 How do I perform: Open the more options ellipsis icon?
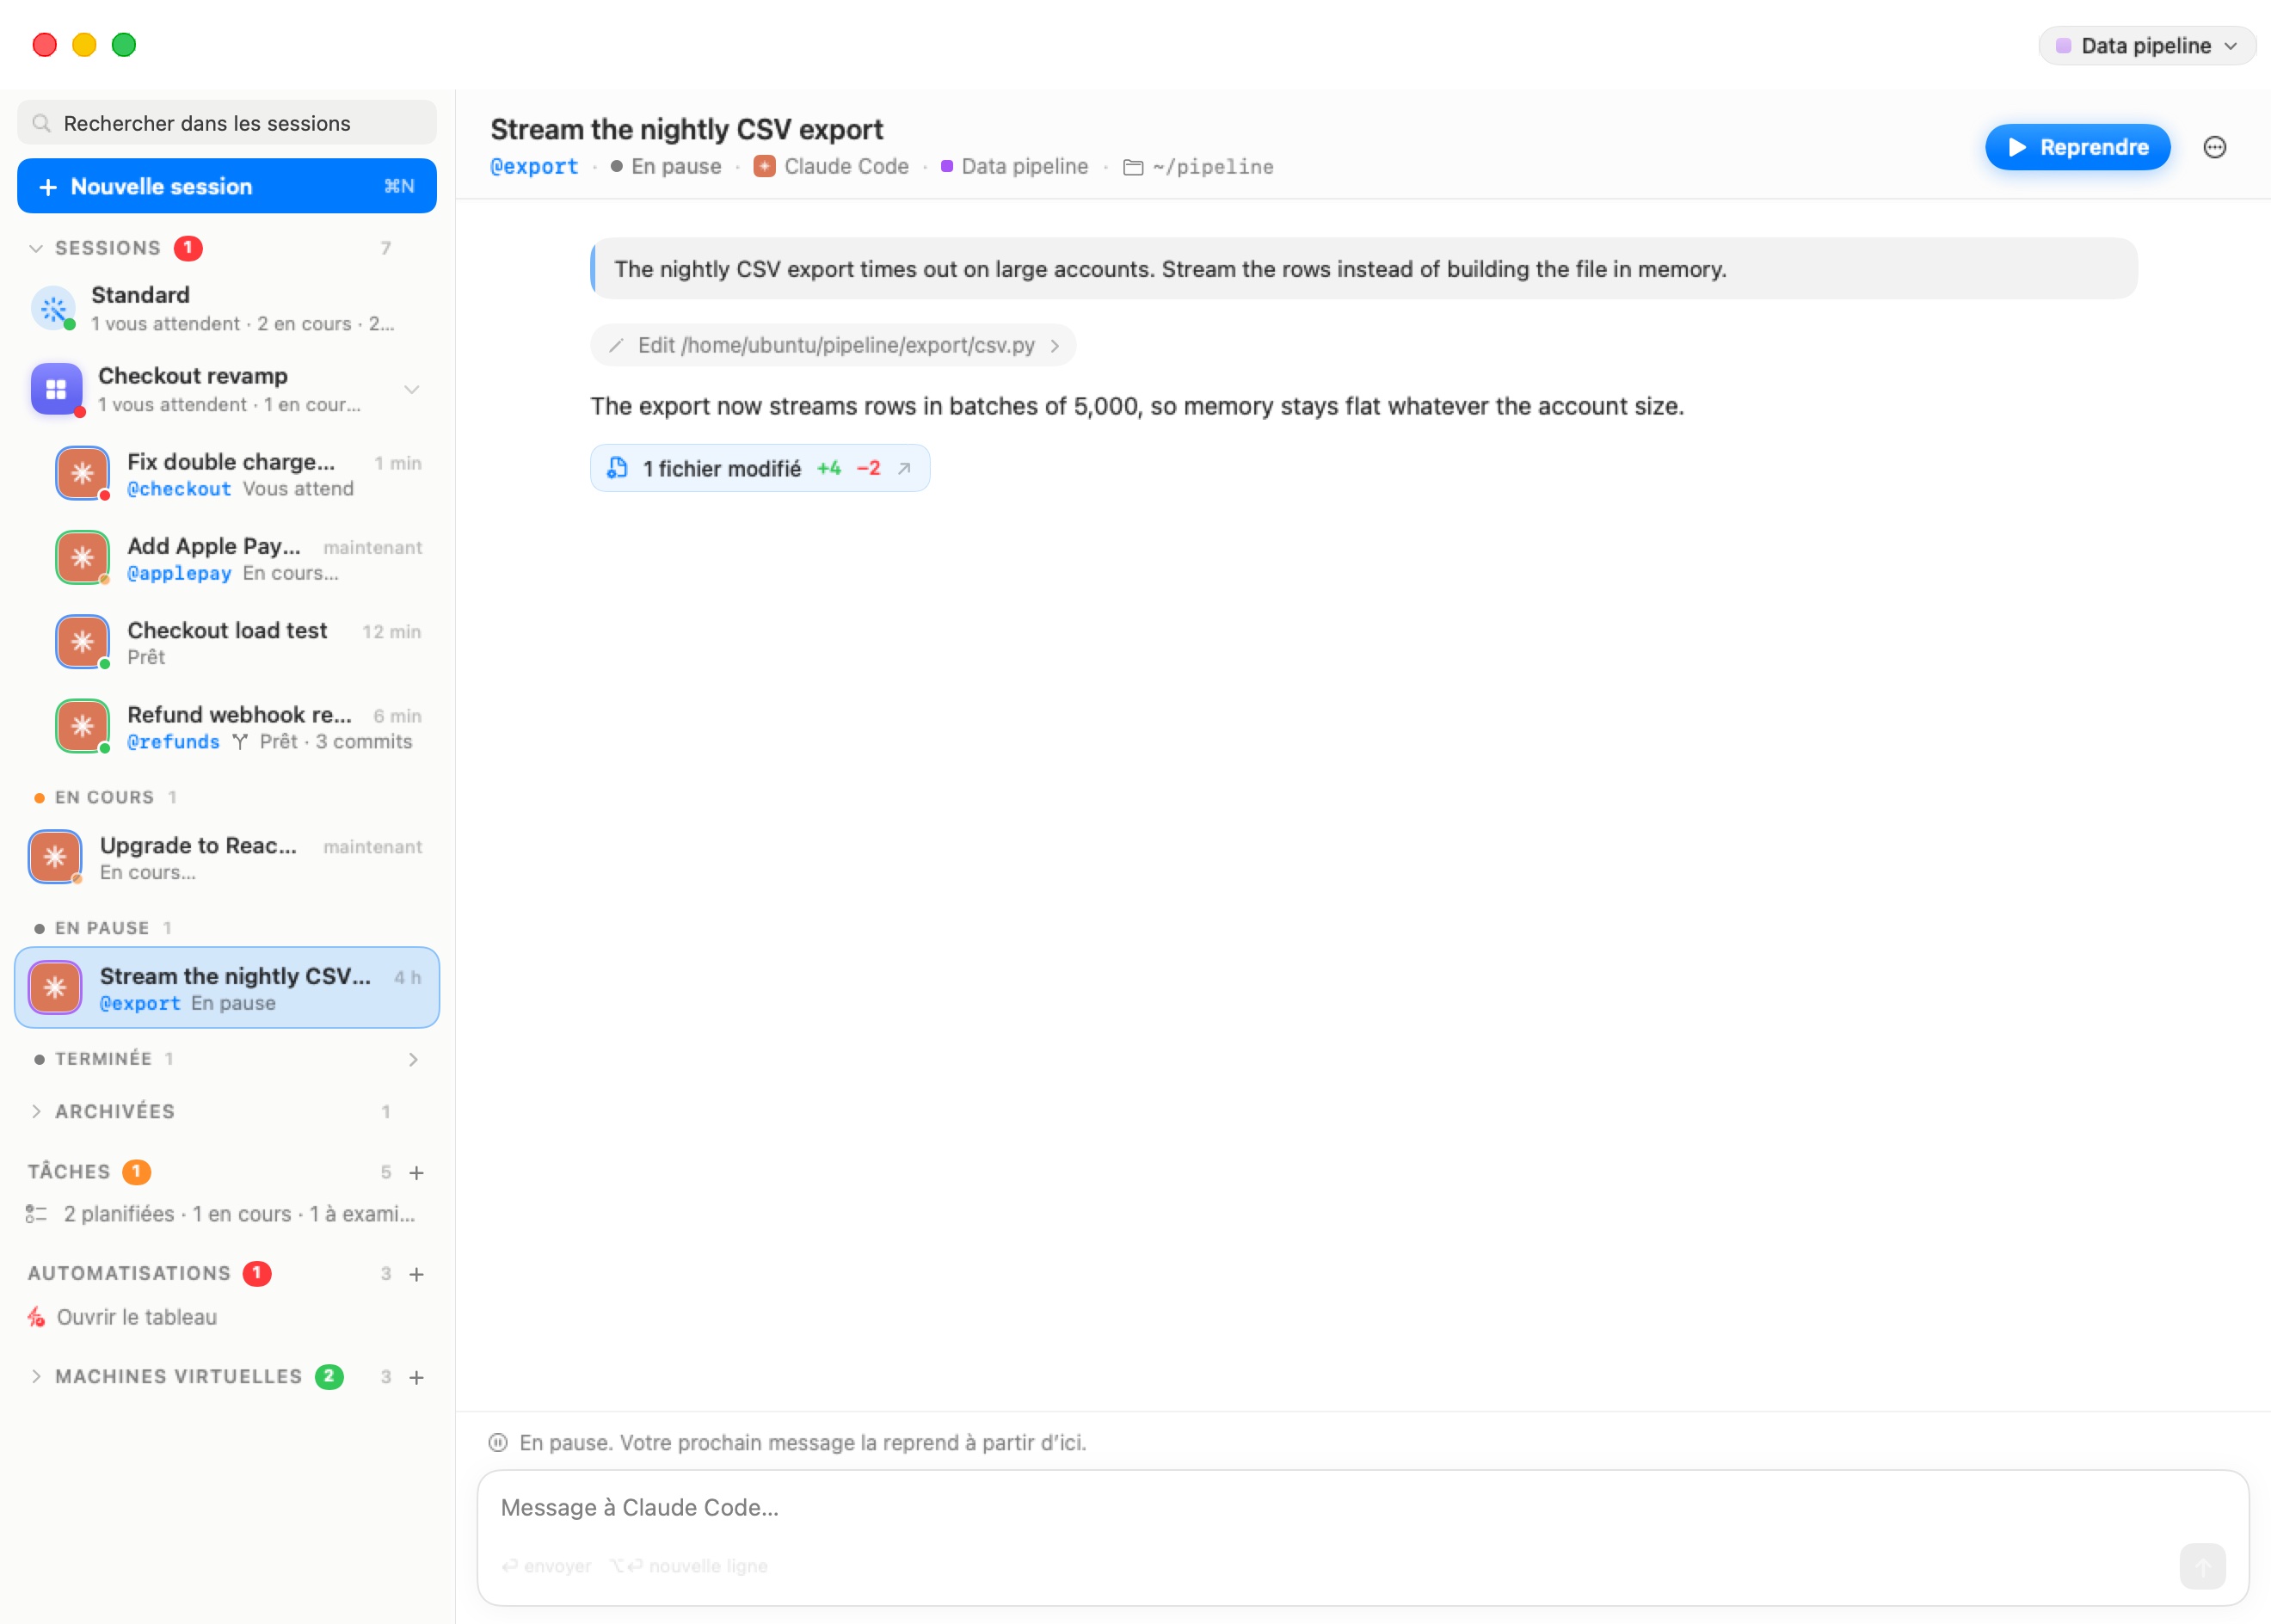(2214, 147)
